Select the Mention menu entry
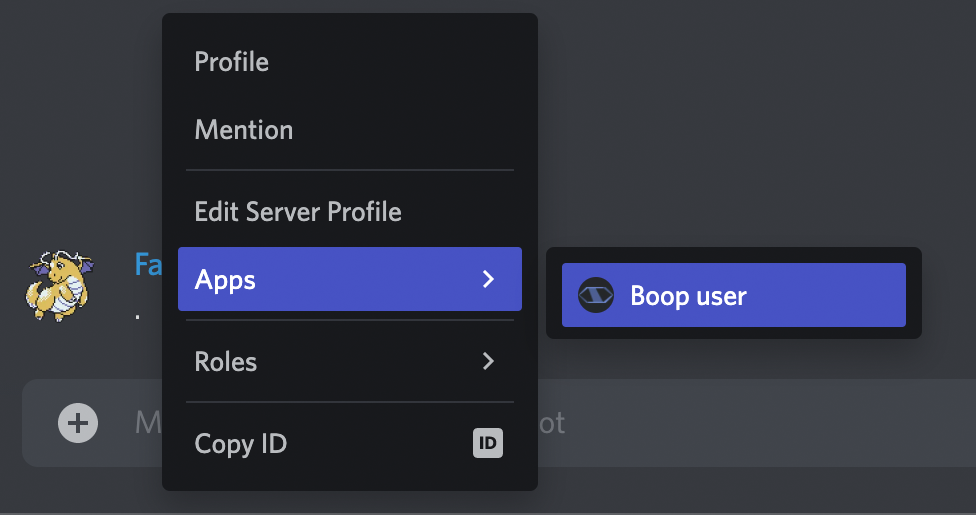Image resolution: width=976 pixels, height=515 pixels. pyautogui.click(x=243, y=130)
